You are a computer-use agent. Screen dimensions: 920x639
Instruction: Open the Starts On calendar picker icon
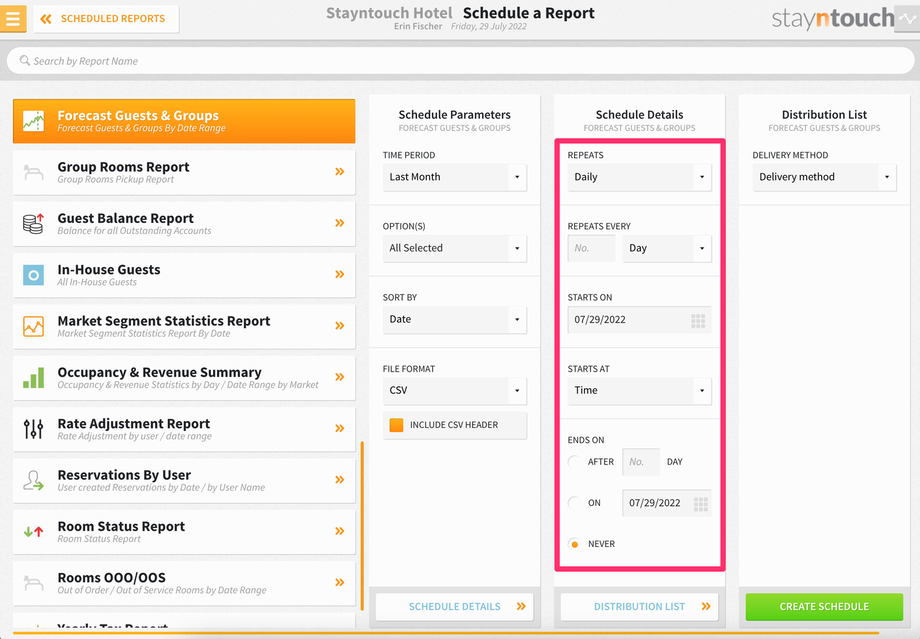(698, 320)
